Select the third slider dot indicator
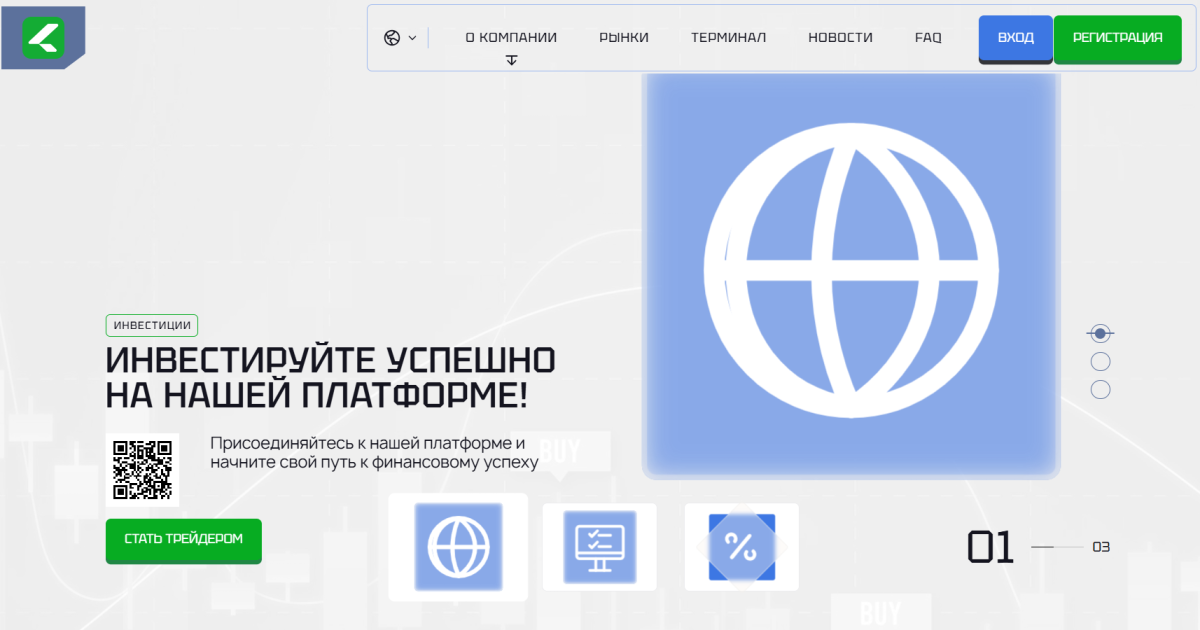 click(x=1100, y=389)
